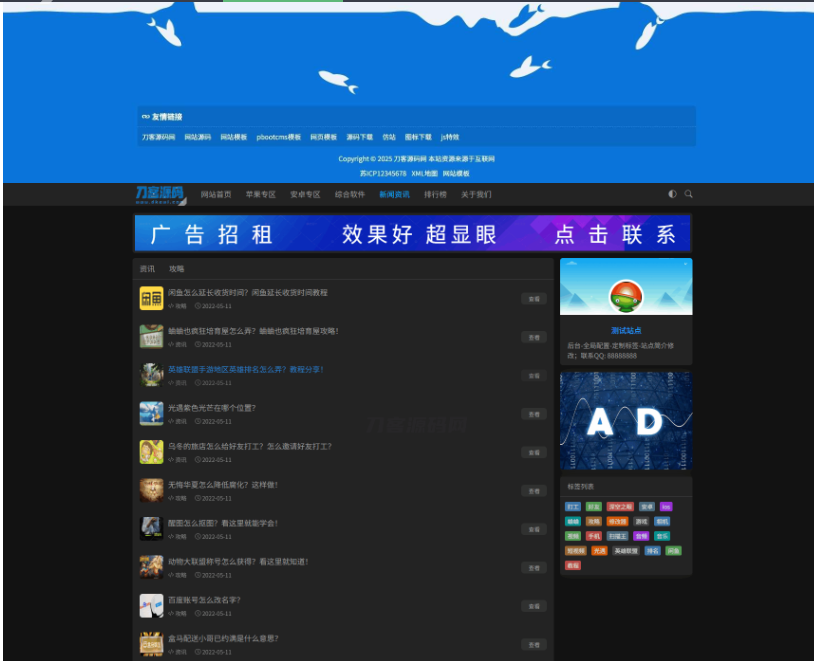The width and height of the screenshot is (814, 661).
Task: Click the 闲鱼 article thumbnail icon
Action: (x=151, y=298)
